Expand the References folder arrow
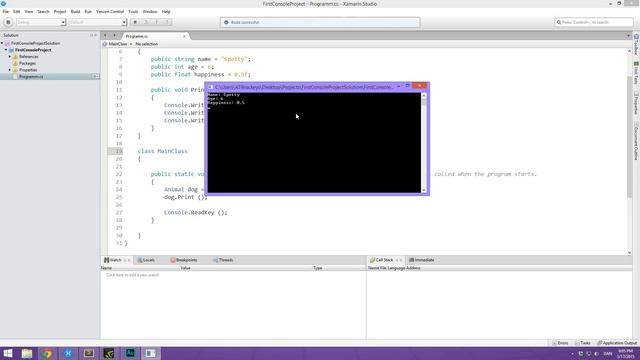The width and height of the screenshot is (640, 360). point(10,57)
